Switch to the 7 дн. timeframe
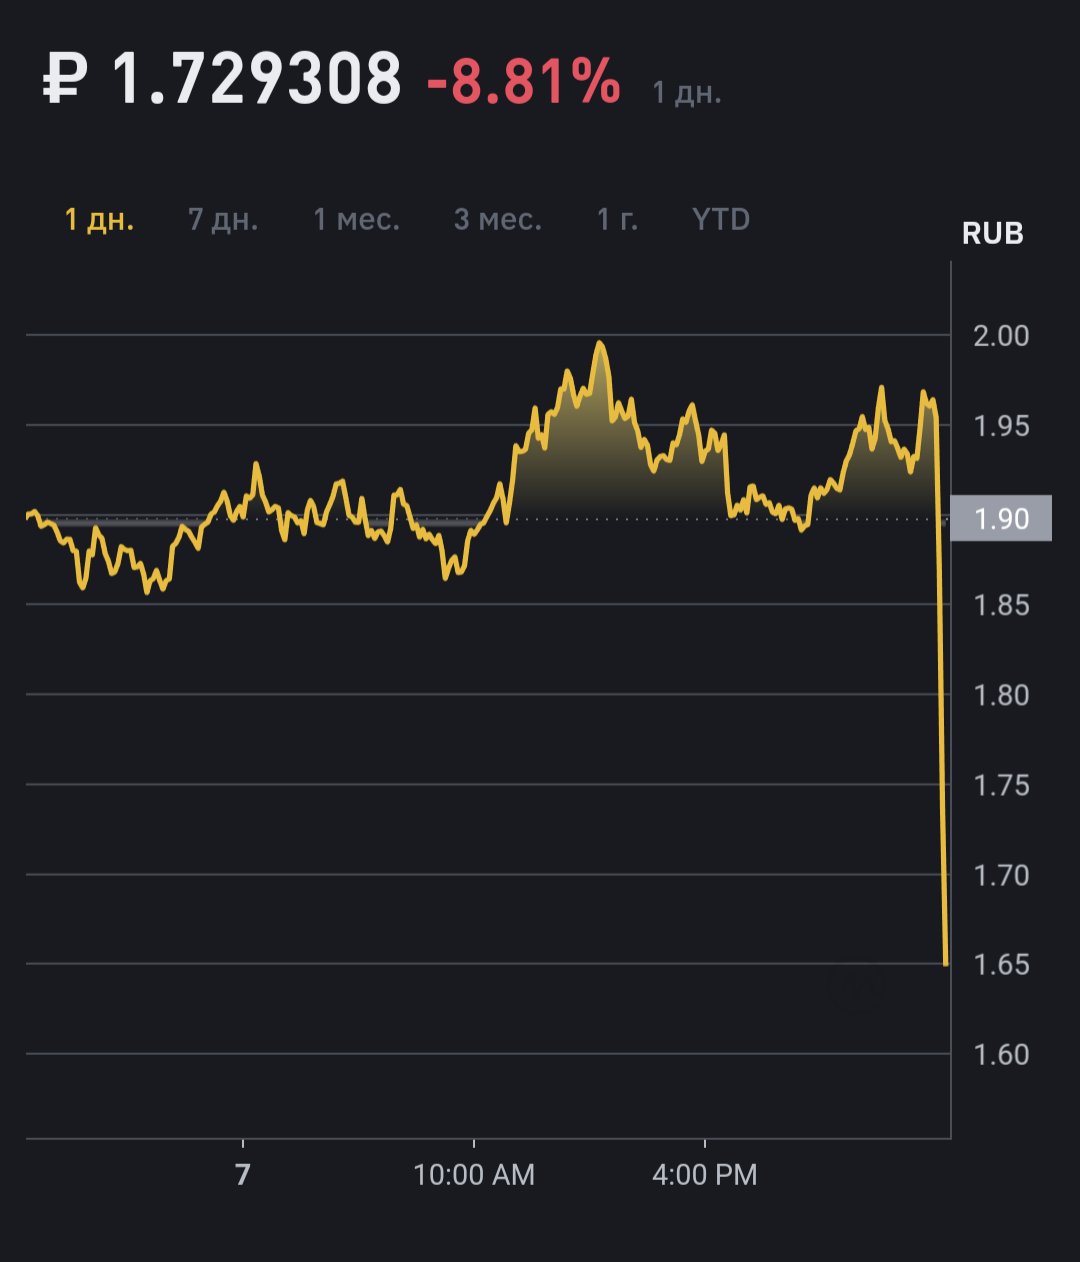 (223, 219)
